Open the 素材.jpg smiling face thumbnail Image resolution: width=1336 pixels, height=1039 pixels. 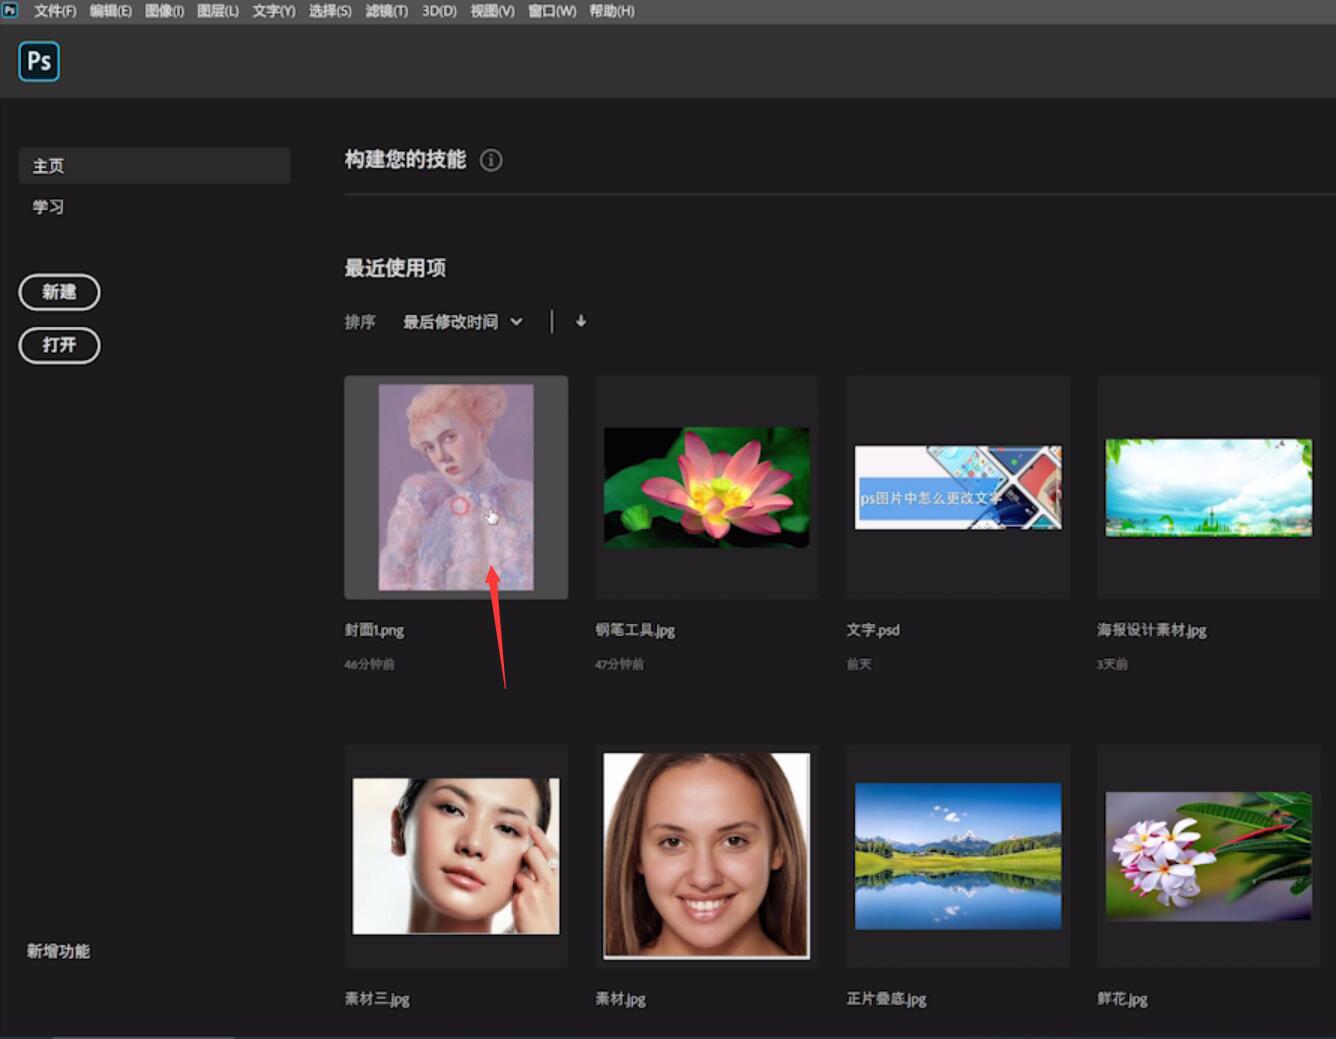coord(707,856)
